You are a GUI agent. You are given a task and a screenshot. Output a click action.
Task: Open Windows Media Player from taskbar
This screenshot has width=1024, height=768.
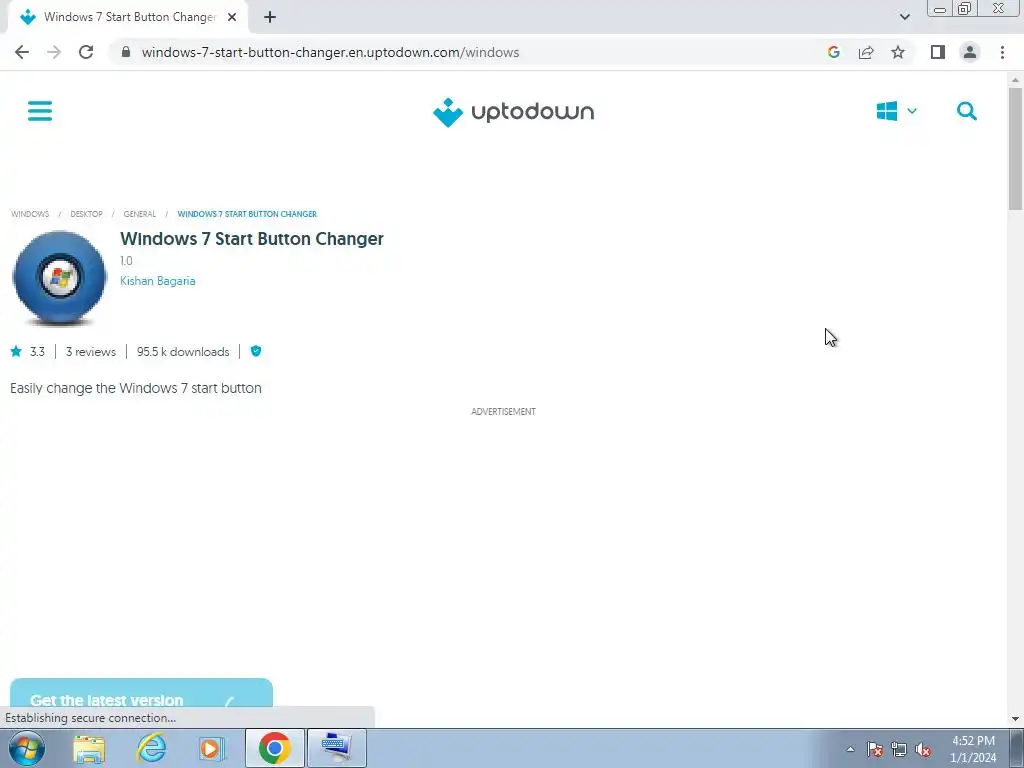click(x=212, y=748)
